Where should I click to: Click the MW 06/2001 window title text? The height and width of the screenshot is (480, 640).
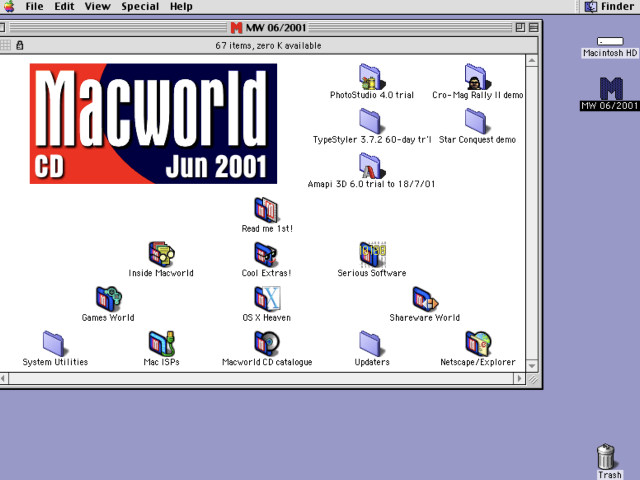[276, 28]
